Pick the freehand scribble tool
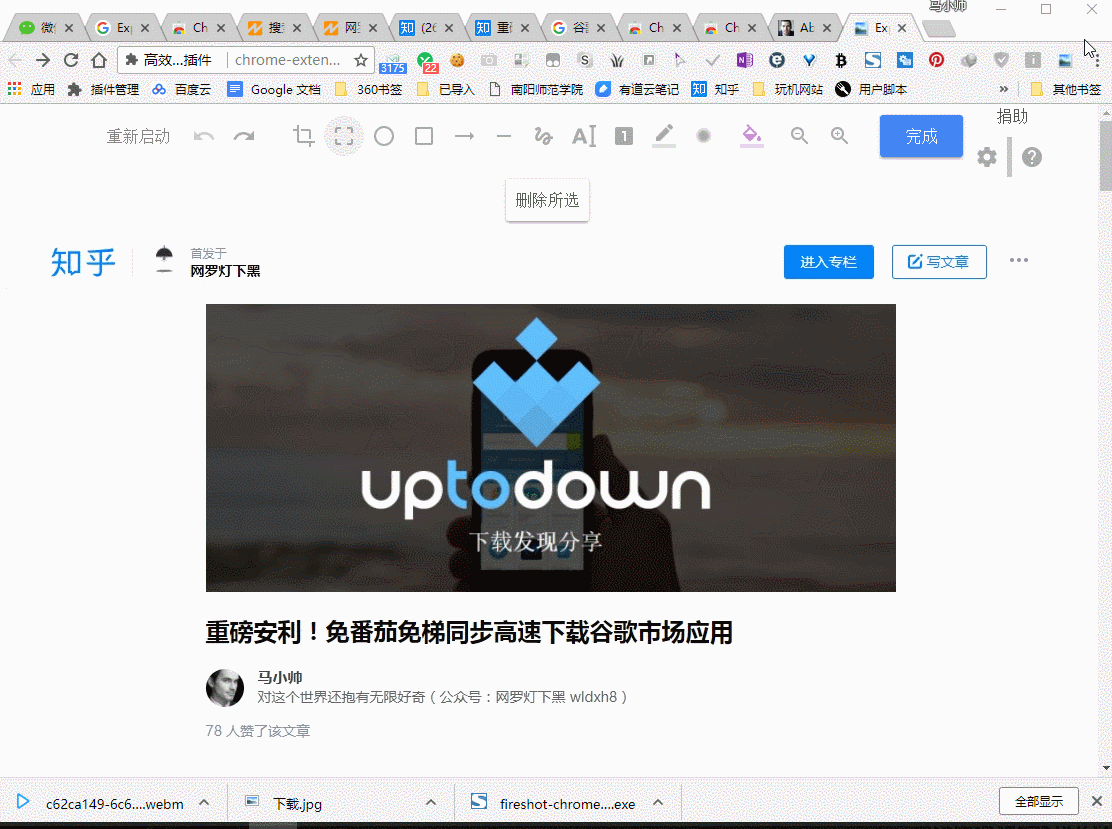Screen dimensions: 1112x829 coord(543,136)
